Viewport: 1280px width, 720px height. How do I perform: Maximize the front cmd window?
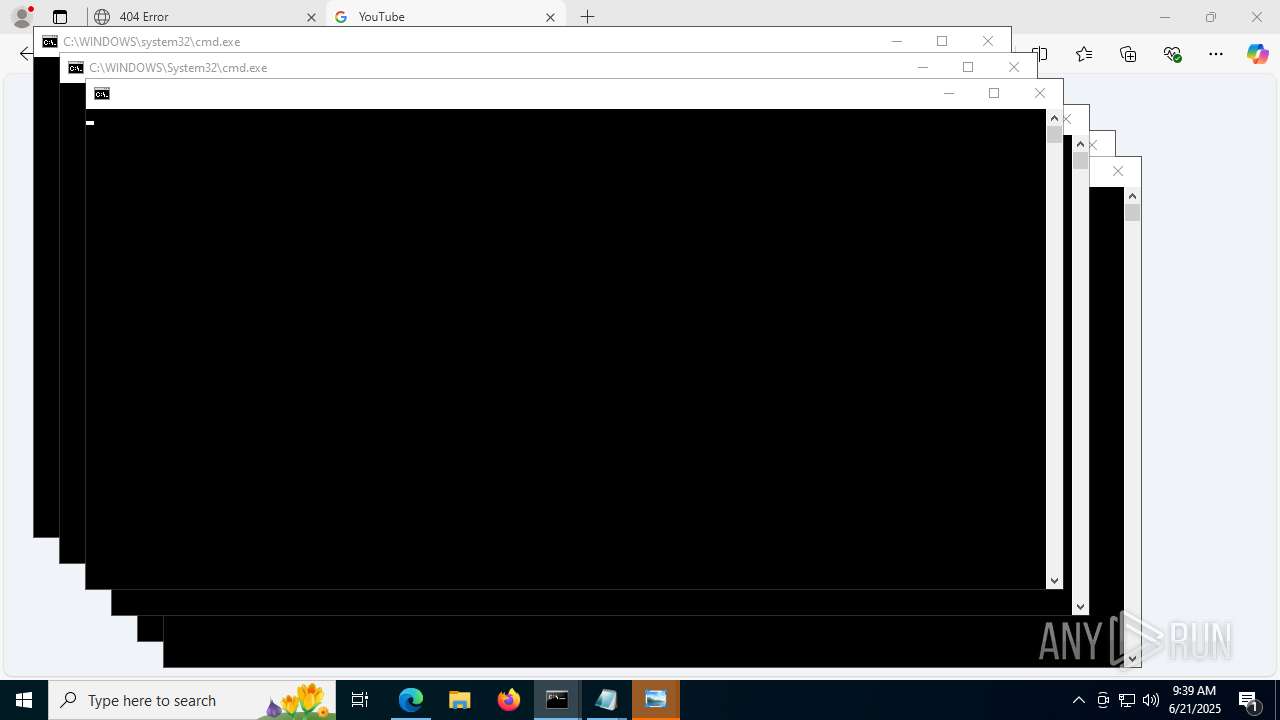pyautogui.click(x=994, y=93)
